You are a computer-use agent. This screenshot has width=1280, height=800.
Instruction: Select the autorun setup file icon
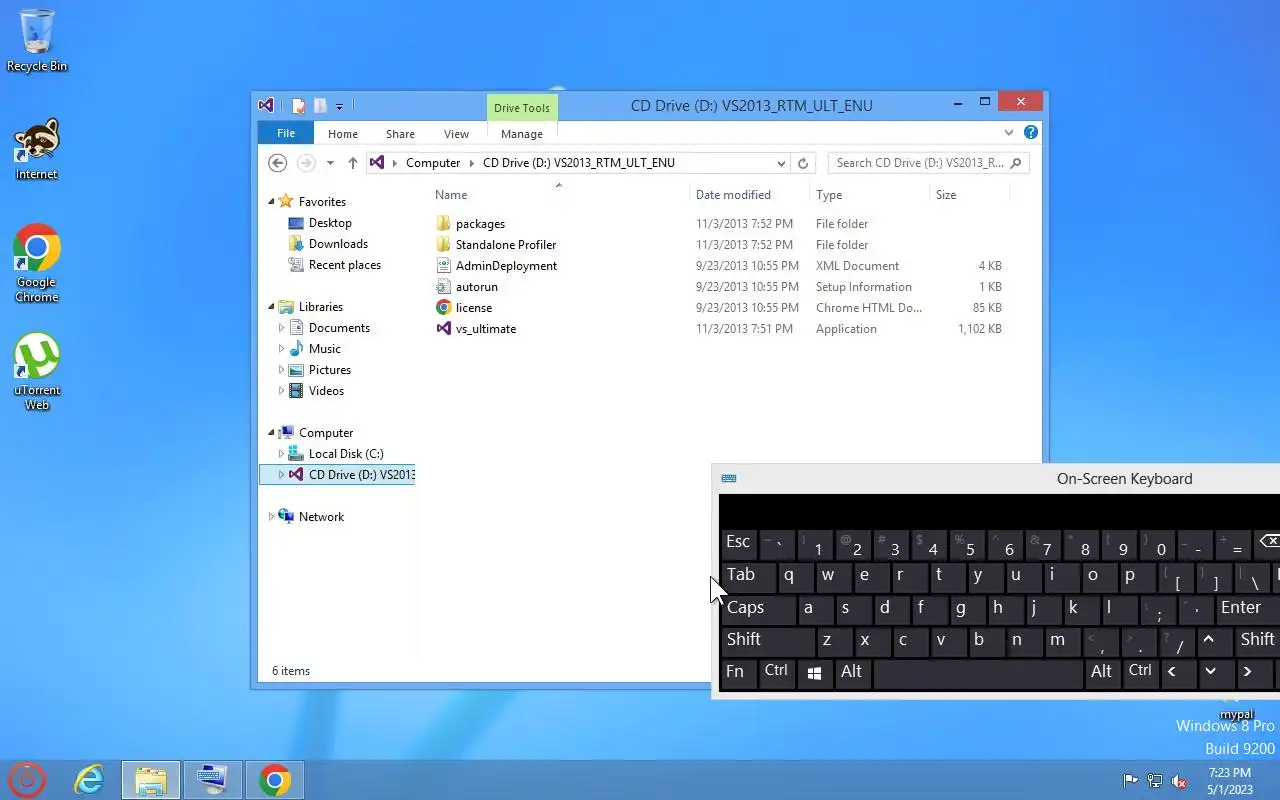(x=444, y=287)
